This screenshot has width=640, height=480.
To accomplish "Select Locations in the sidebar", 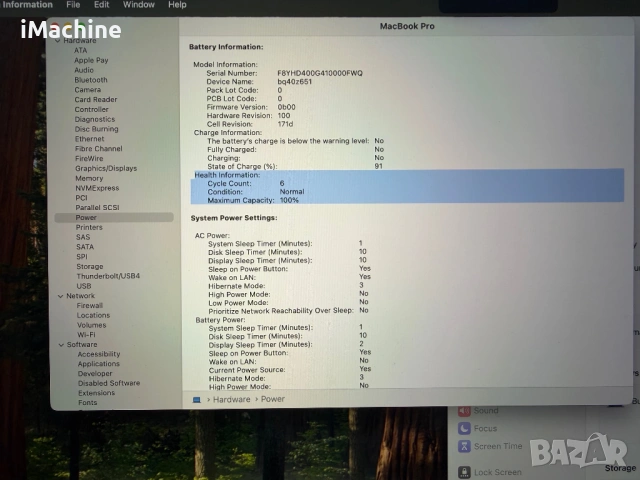I will coord(93,316).
